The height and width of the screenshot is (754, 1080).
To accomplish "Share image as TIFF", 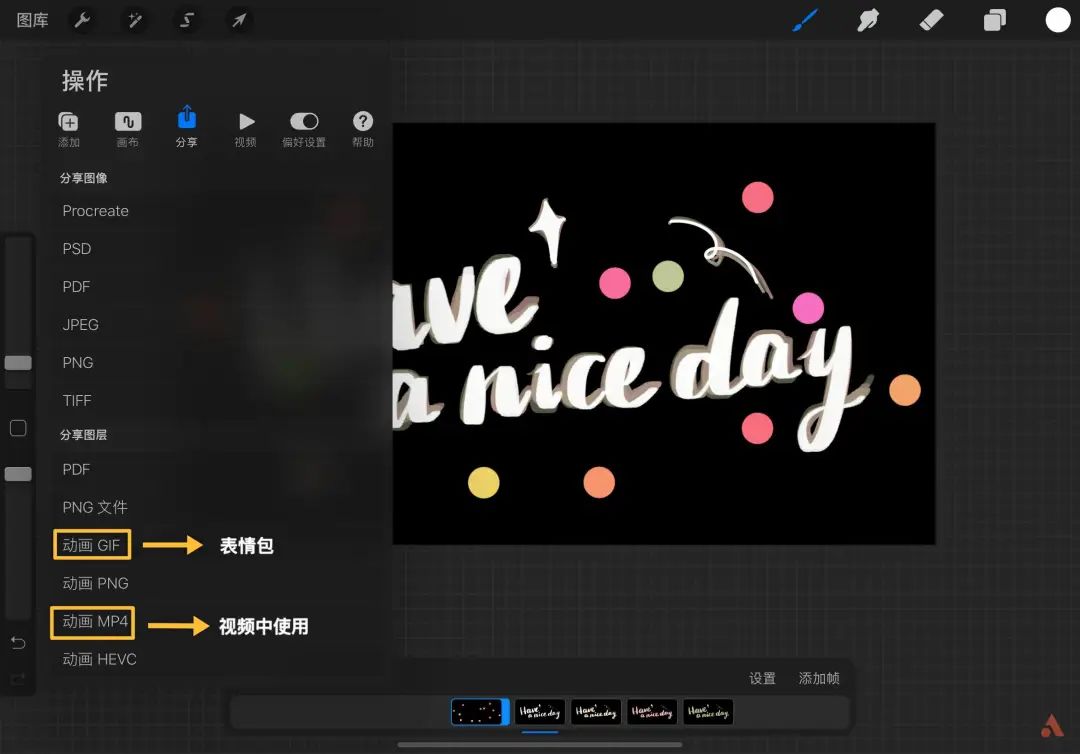I will (77, 400).
